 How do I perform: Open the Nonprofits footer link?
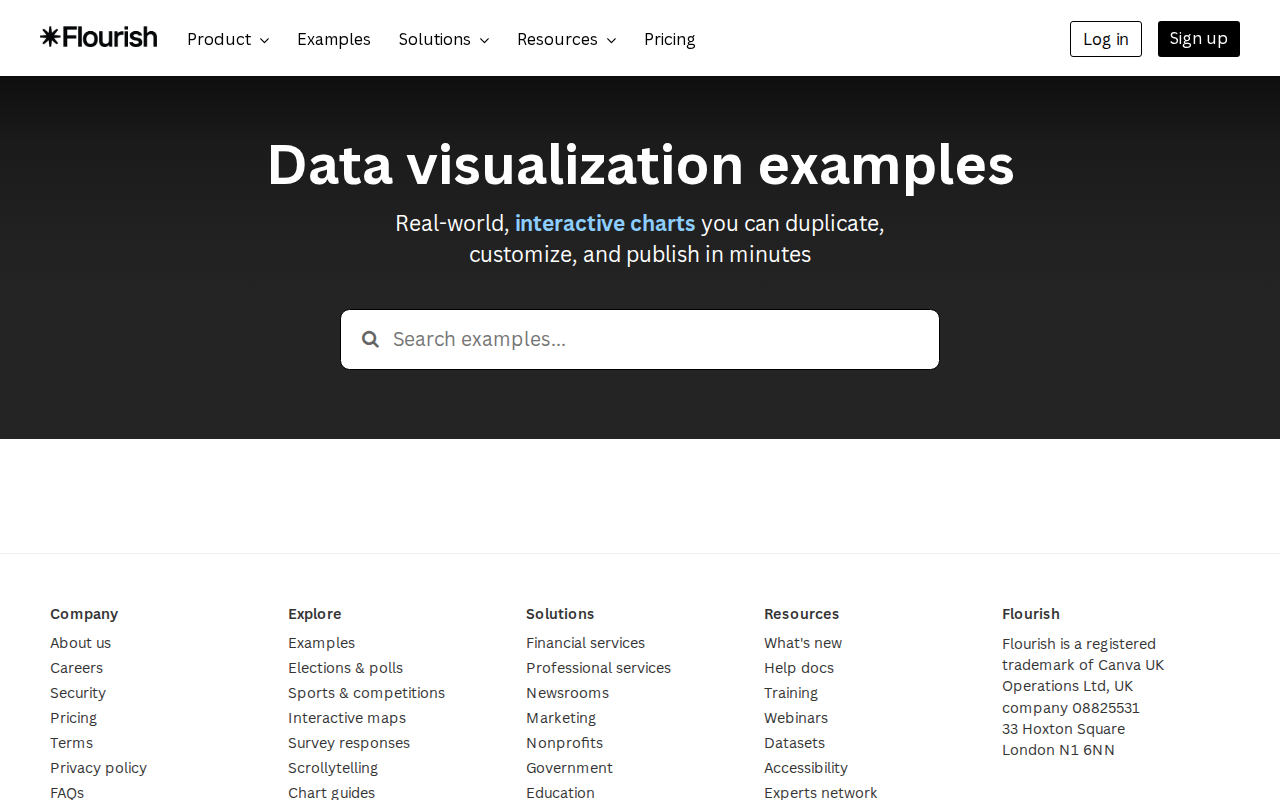(x=565, y=743)
